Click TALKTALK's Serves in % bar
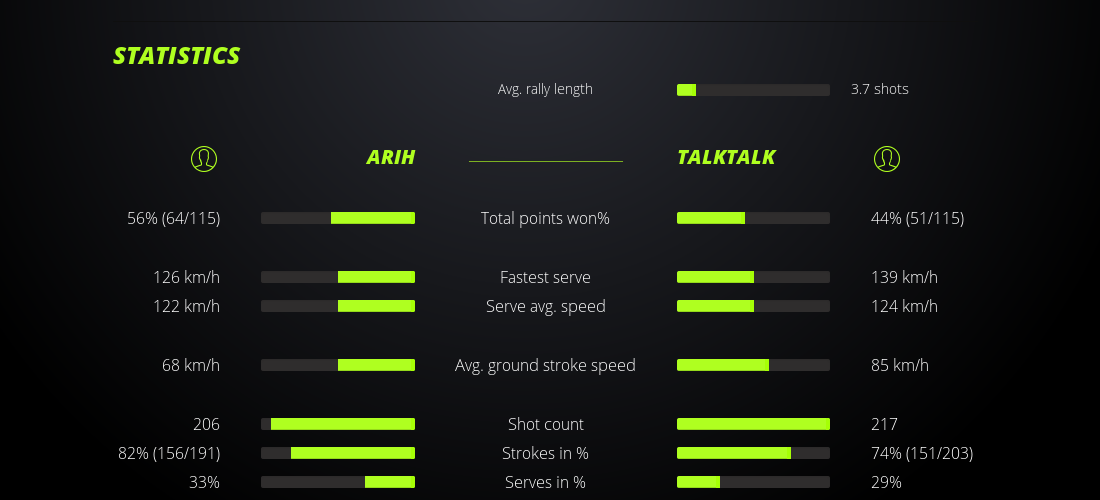Viewport: 1100px width, 500px height. [x=753, y=482]
